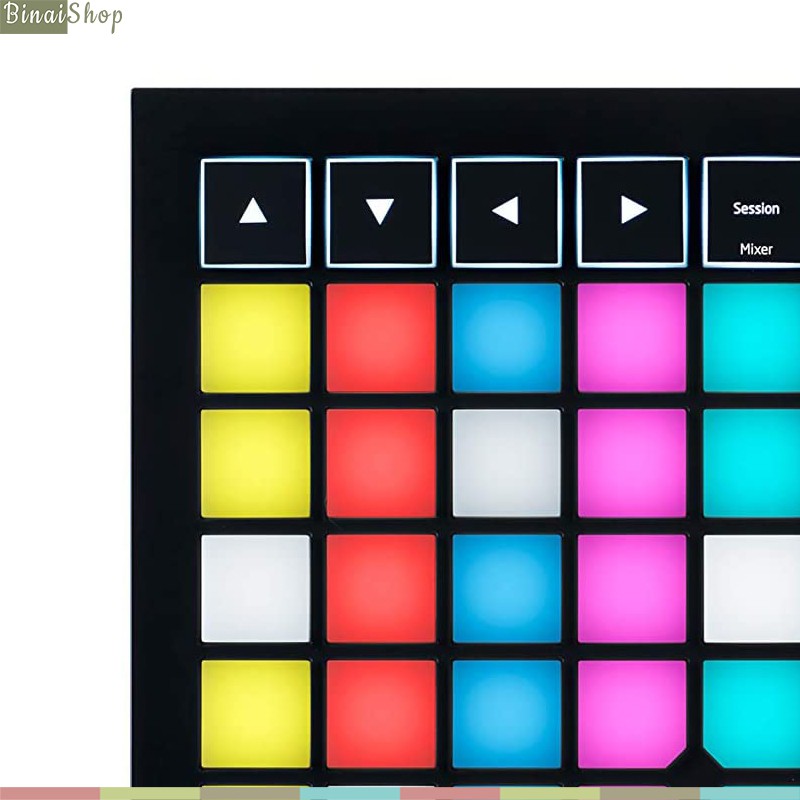This screenshot has height=800, width=800.
Task: Trigger the yellow pad in second row
Action: pos(256,463)
